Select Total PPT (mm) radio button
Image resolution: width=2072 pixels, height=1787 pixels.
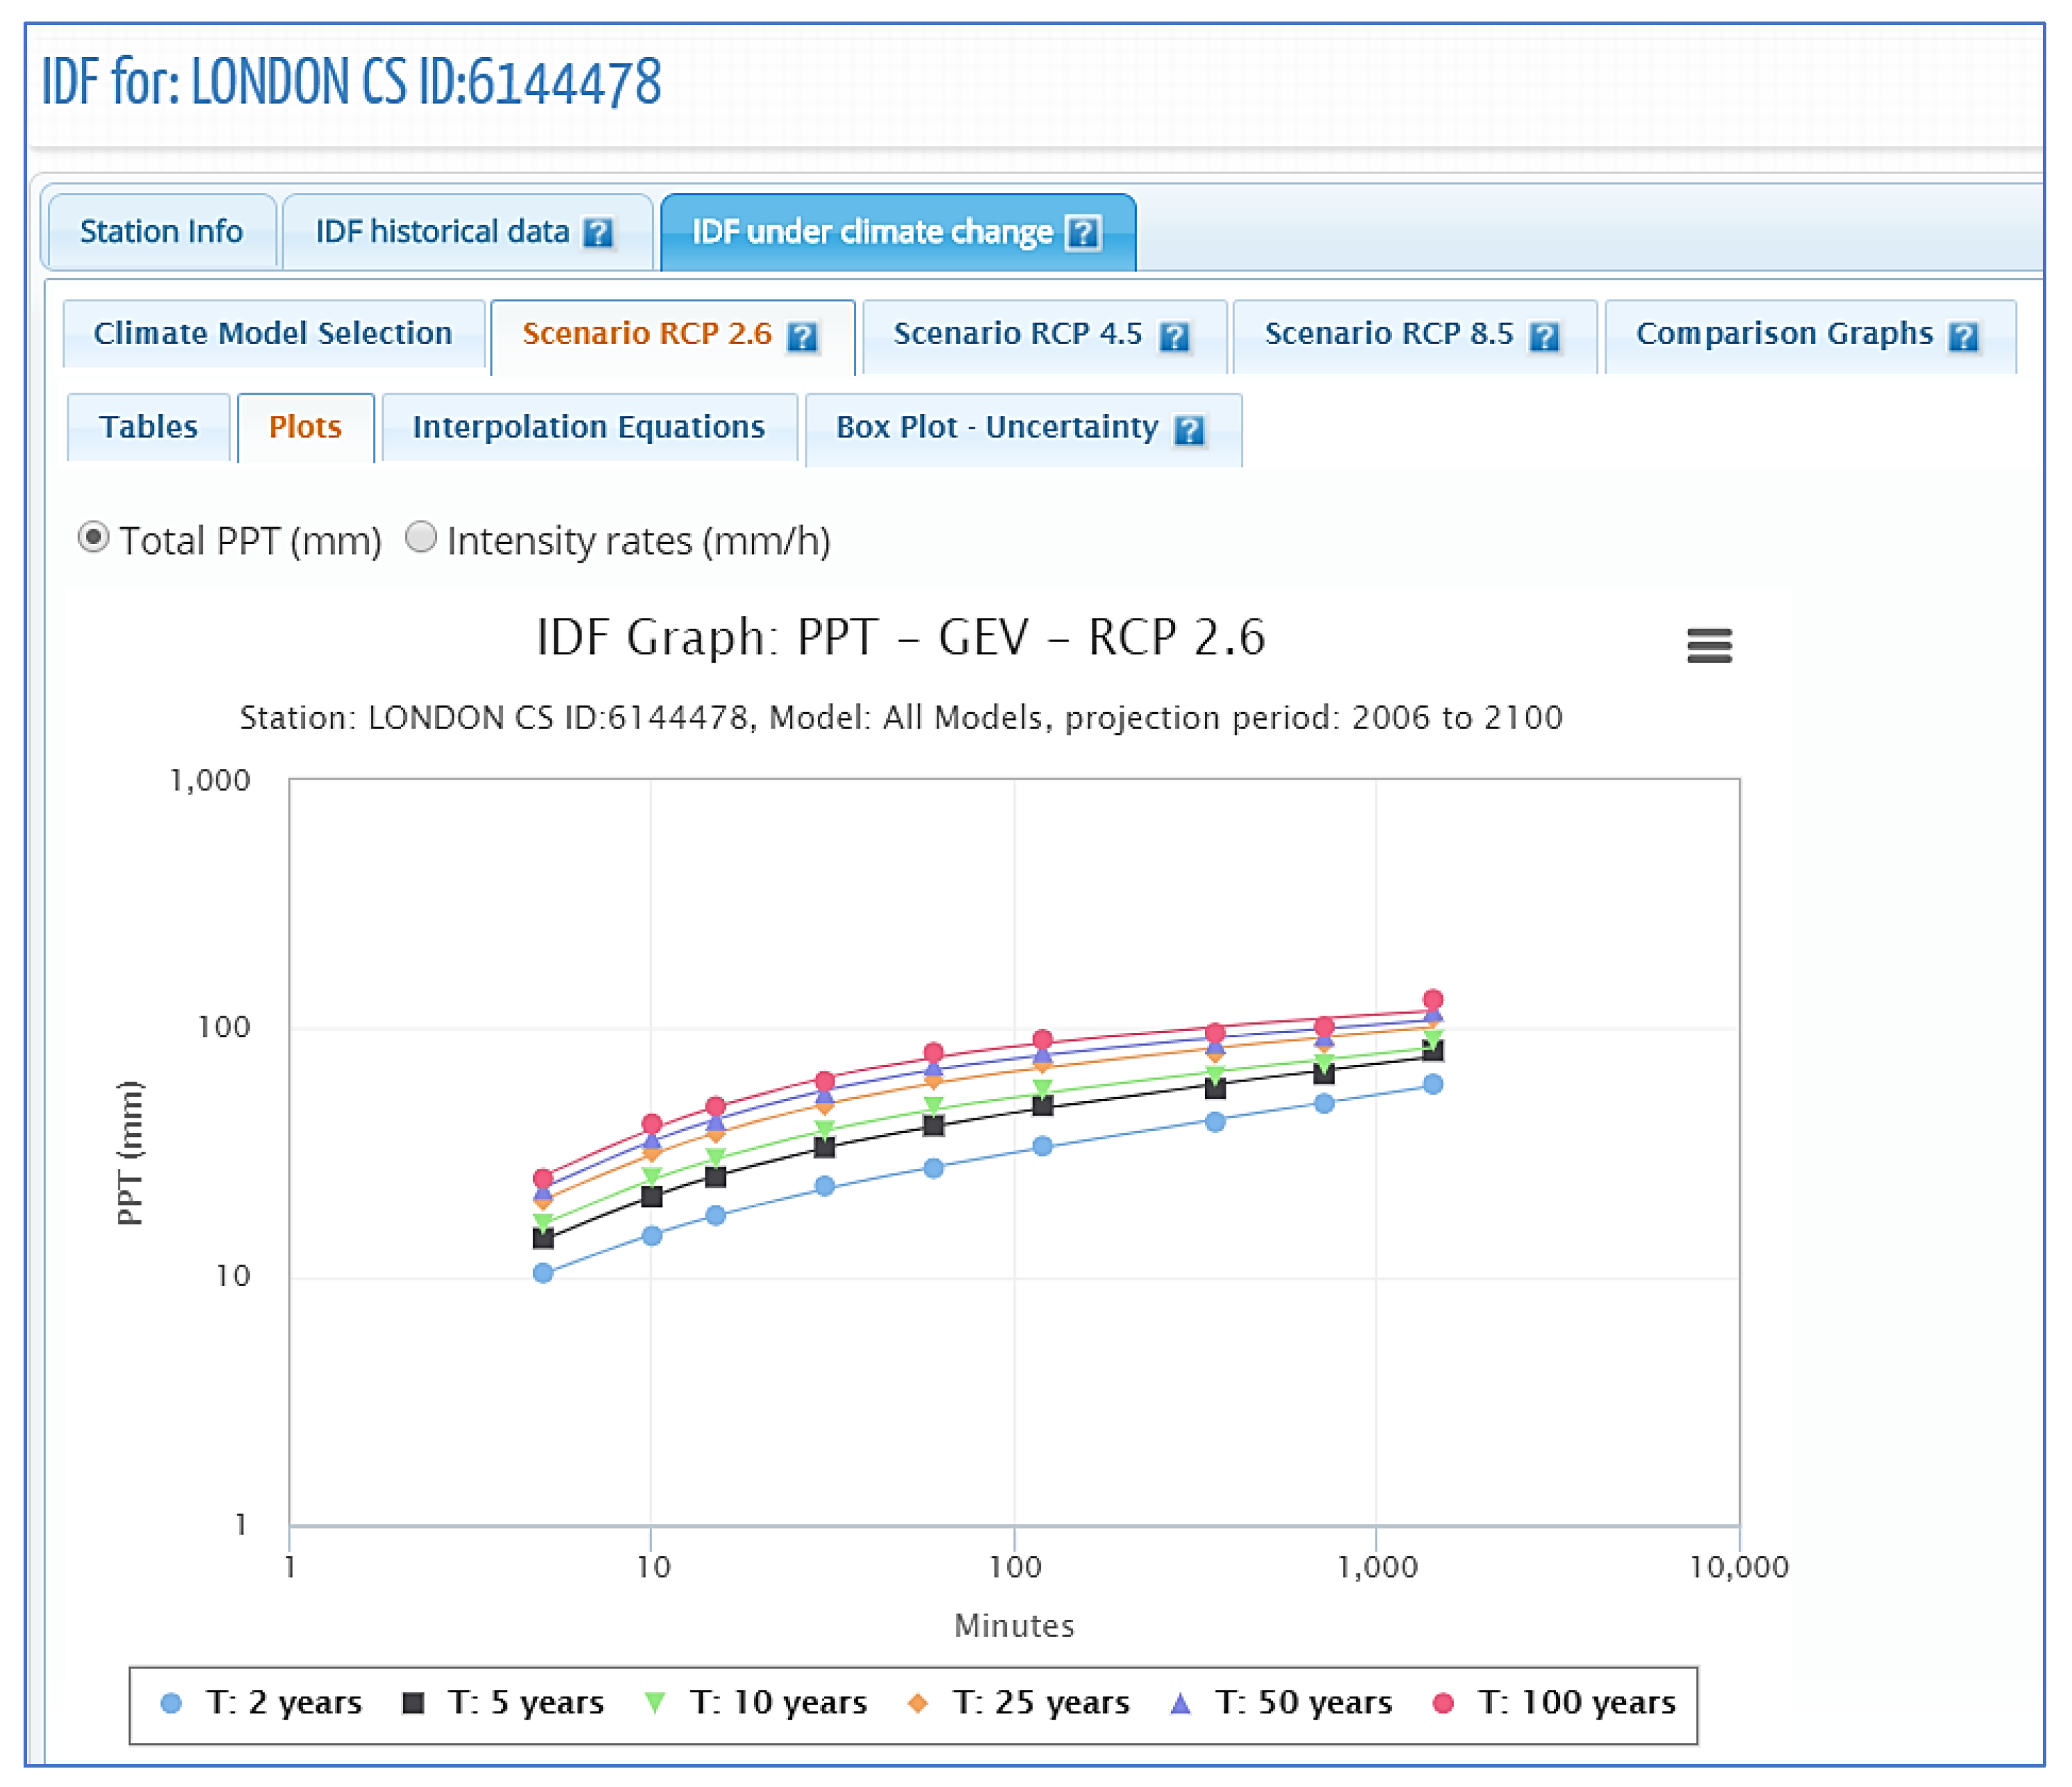click(x=94, y=538)
